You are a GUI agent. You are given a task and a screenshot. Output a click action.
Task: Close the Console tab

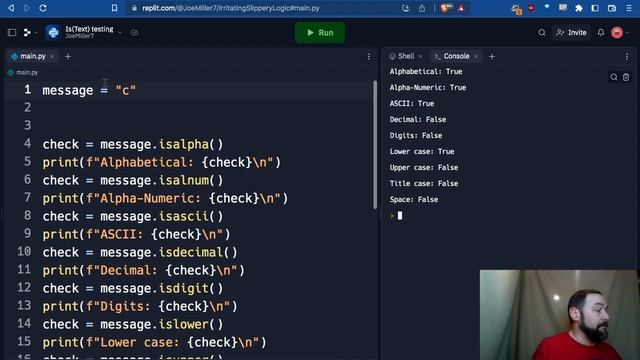click(476, 56)
